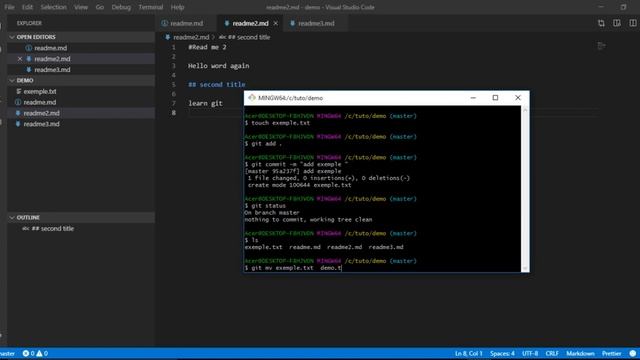Click the 'git status' line in the terminal
Image resolution: width=640 pixels, height=360 pixels.
(265, 206)
